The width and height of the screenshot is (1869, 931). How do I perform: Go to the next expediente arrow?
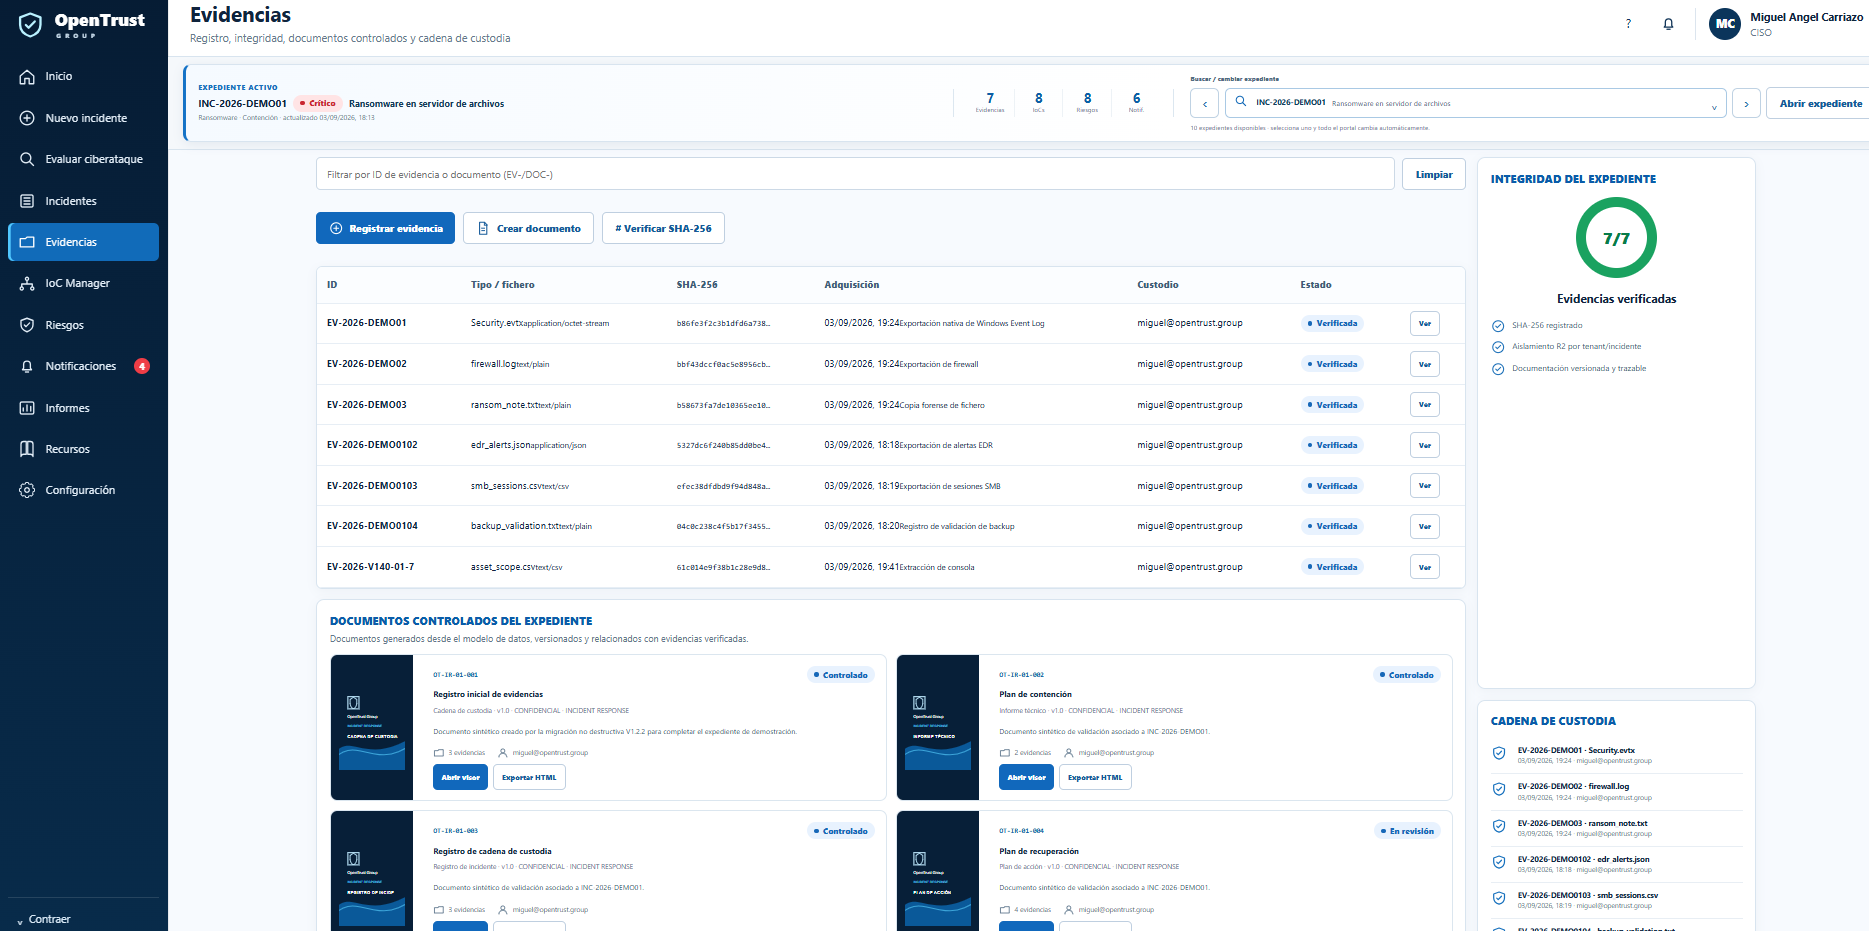1746,103
